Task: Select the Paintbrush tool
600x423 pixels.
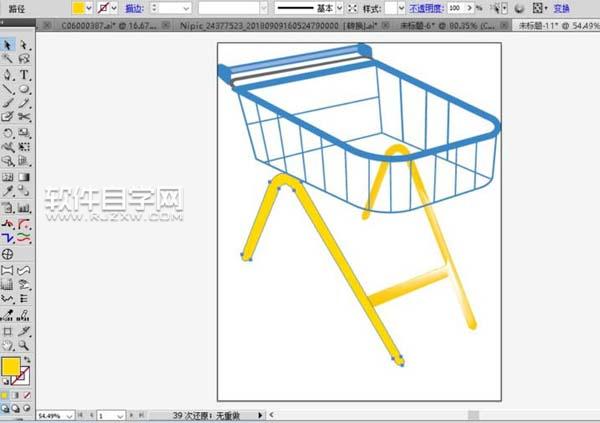Action: pos(7,103)
